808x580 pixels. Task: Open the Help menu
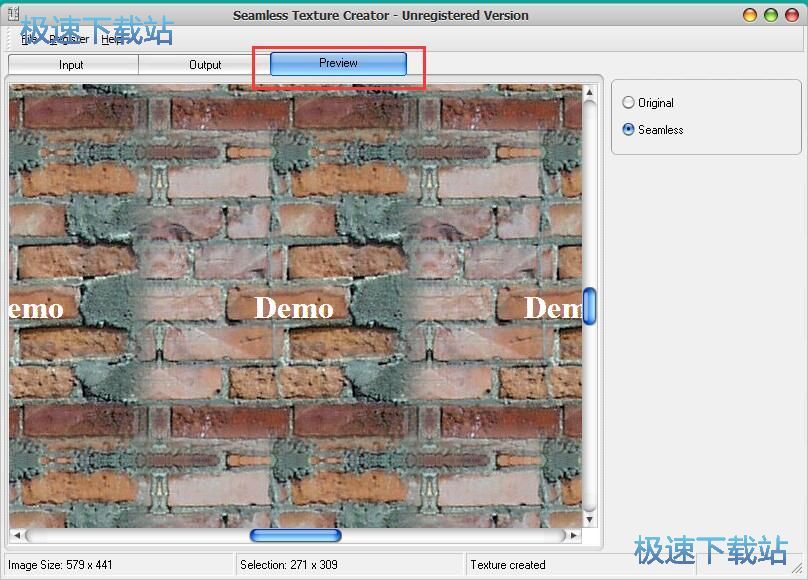tap(113, 39)
